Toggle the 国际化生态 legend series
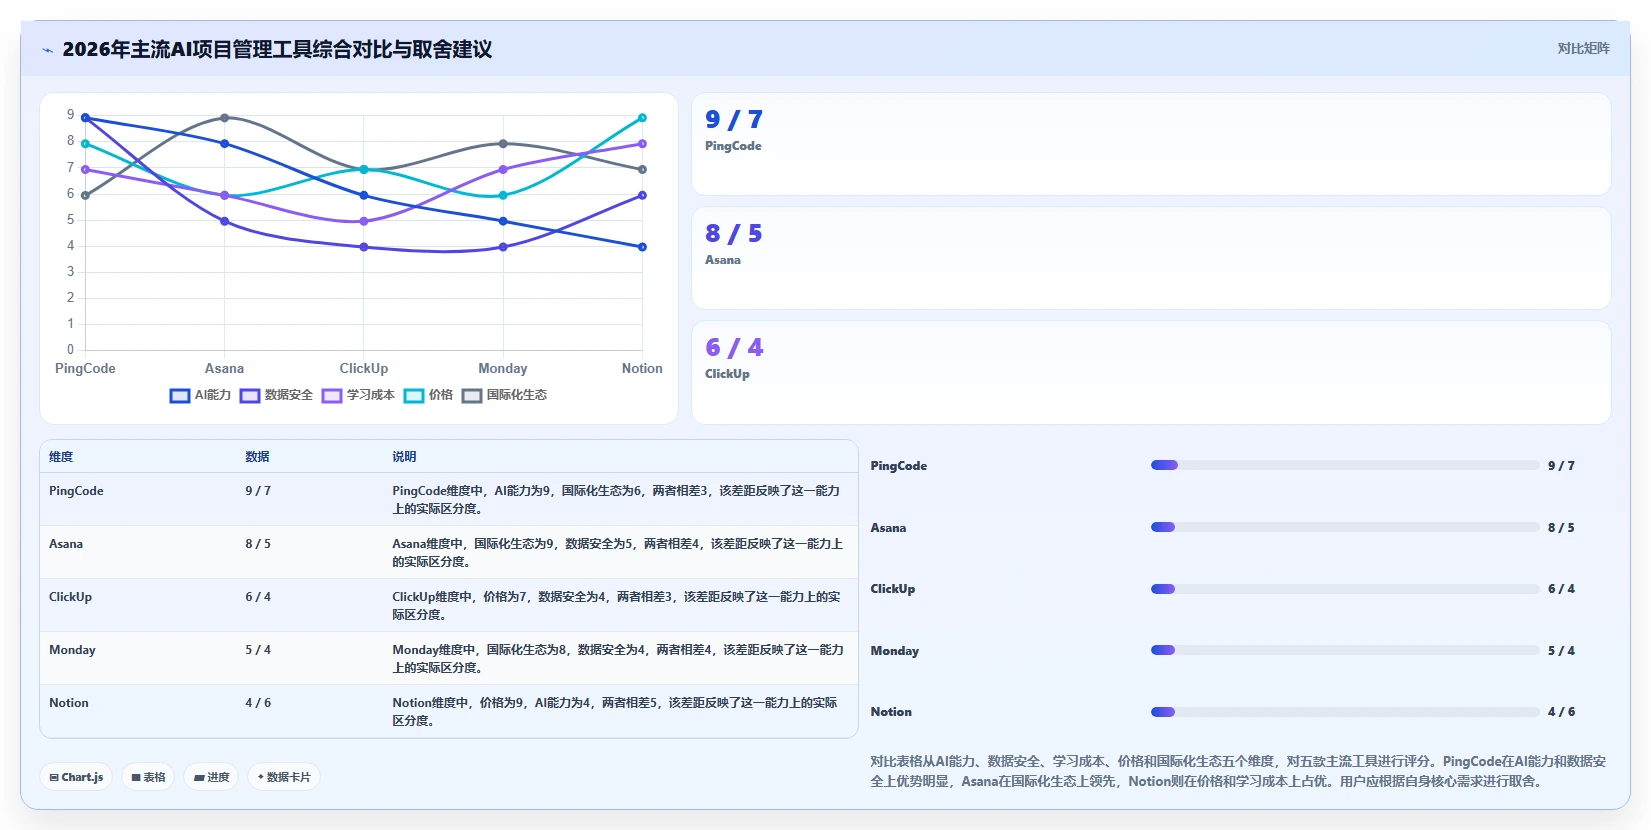Image resolution: width=1651 pixels, height=830 pixels. (x=504, y=395)
